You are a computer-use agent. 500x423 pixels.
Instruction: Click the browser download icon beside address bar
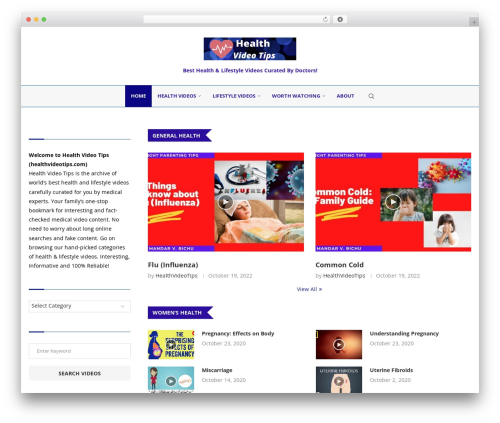[x=340, y=19]
